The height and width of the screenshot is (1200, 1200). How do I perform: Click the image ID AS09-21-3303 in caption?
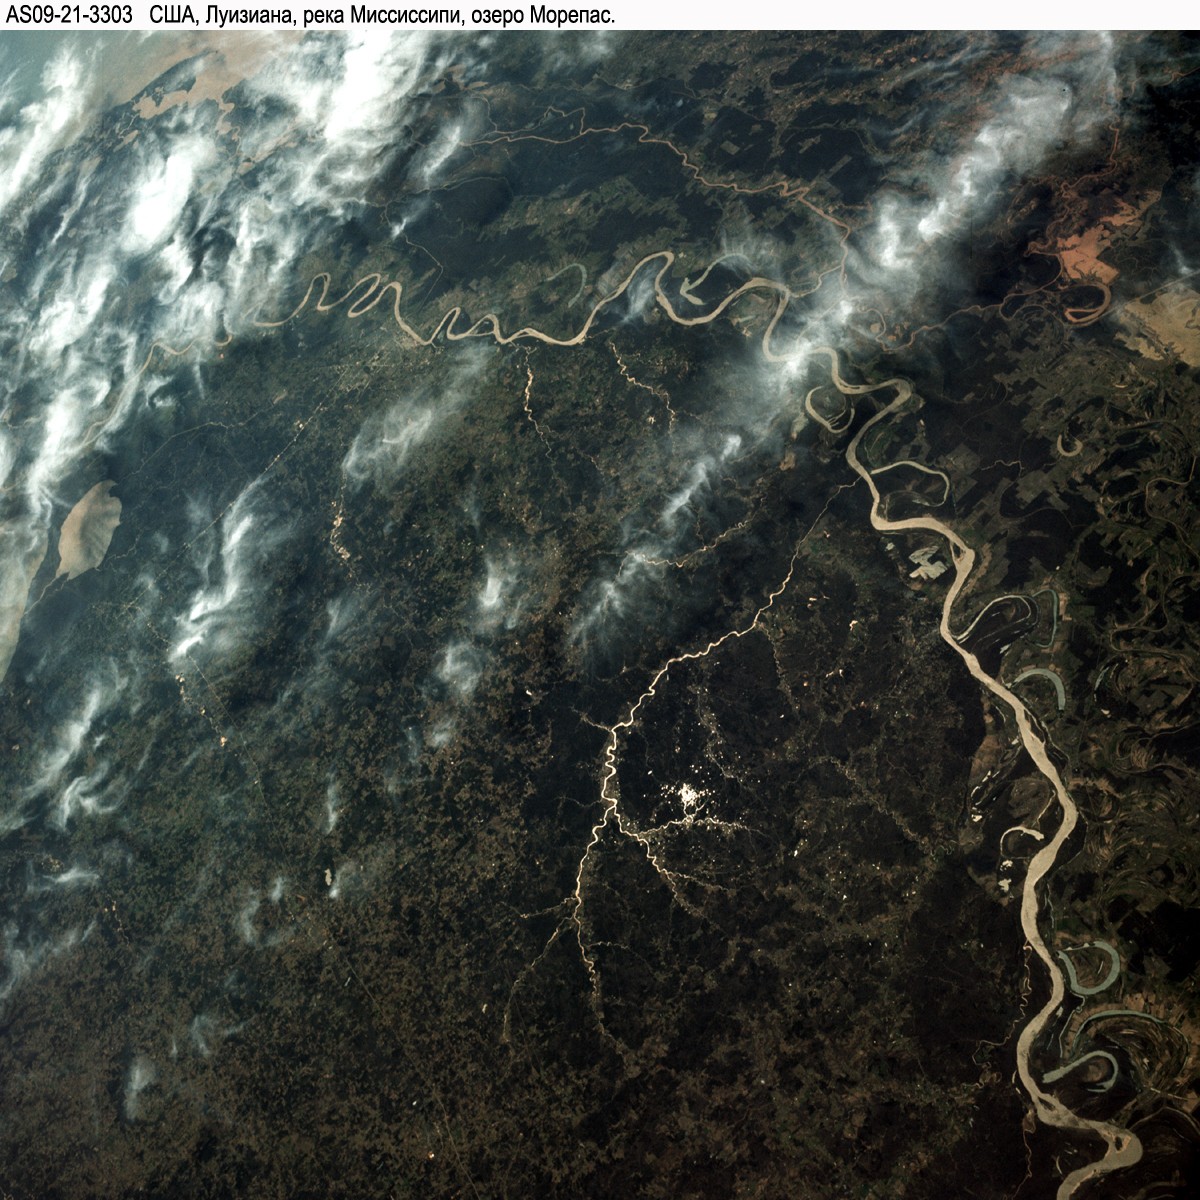70,15
